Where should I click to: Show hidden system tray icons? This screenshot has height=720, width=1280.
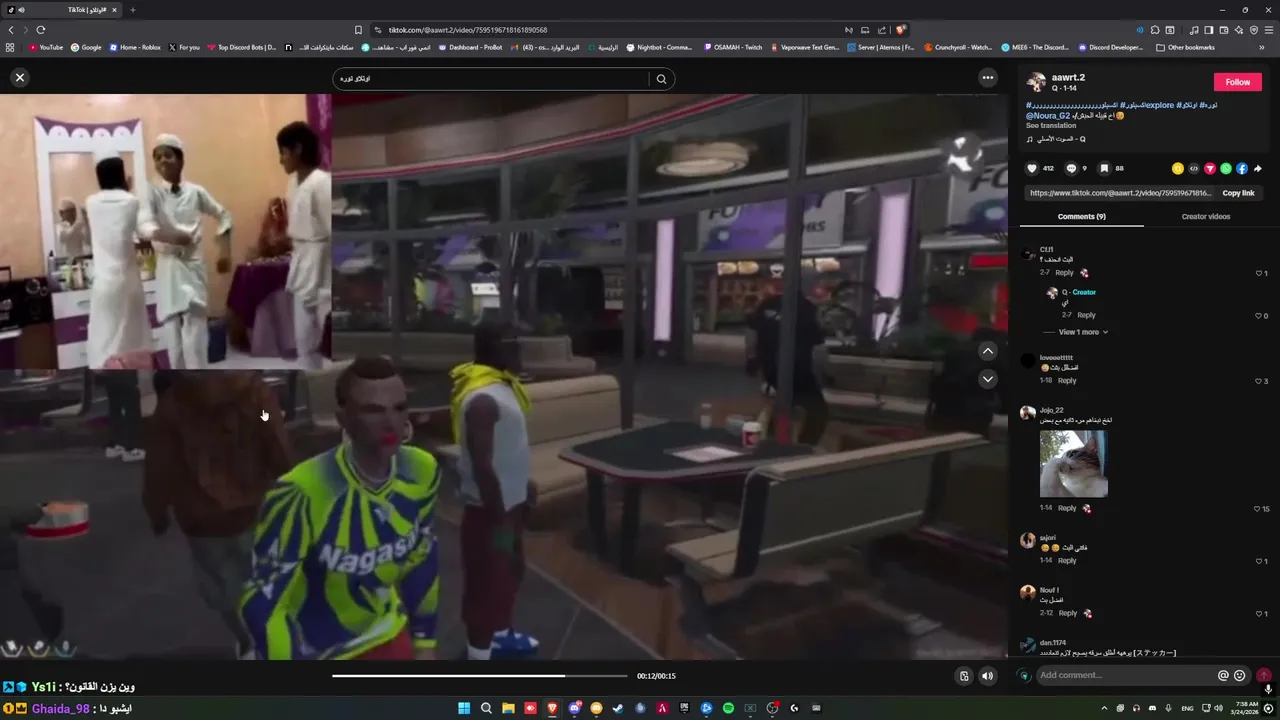tap(1104, 708)
